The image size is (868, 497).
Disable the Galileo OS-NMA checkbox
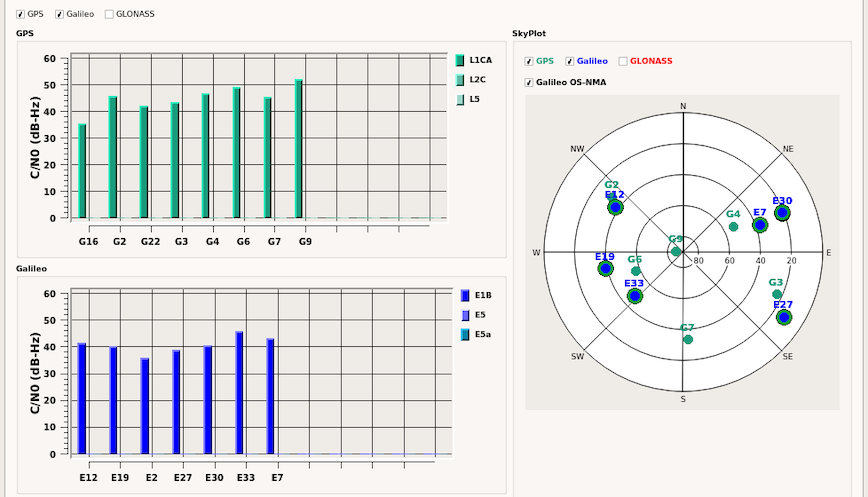click(x=529, y=82)
